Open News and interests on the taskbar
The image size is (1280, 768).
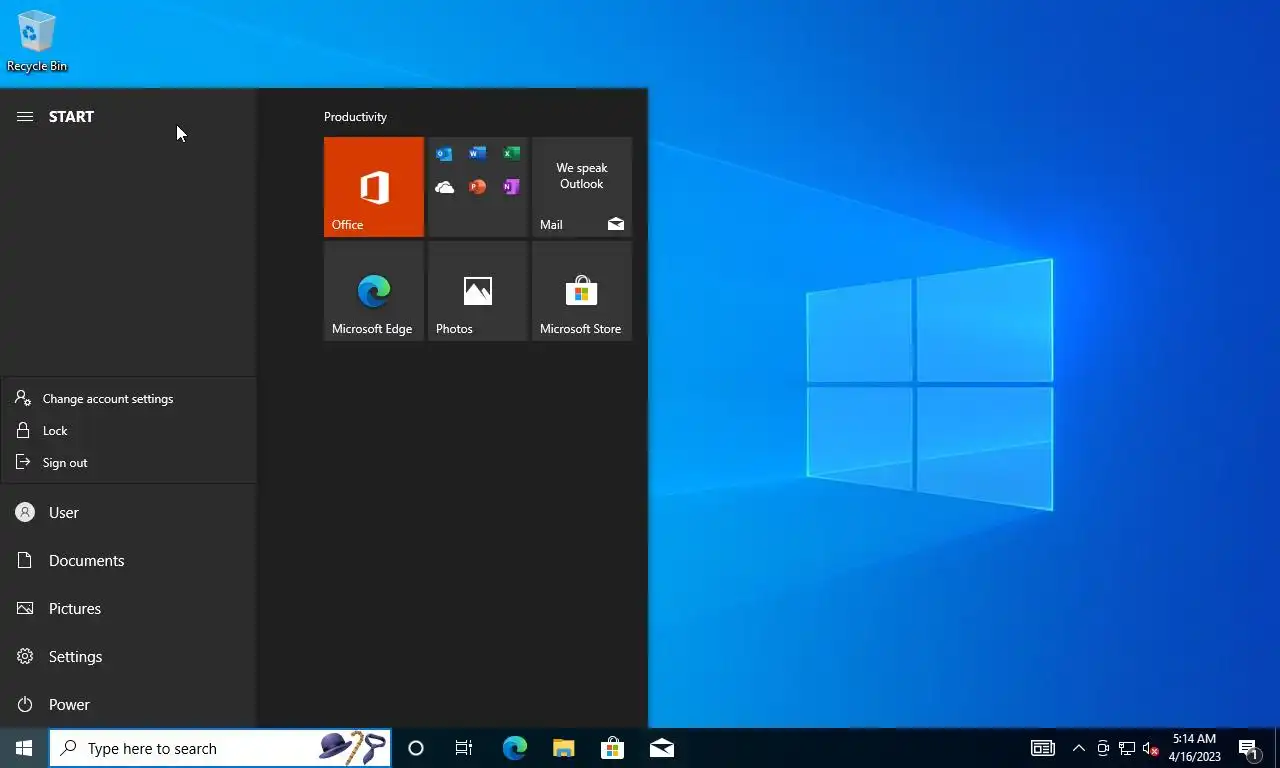click(1043, 748)
